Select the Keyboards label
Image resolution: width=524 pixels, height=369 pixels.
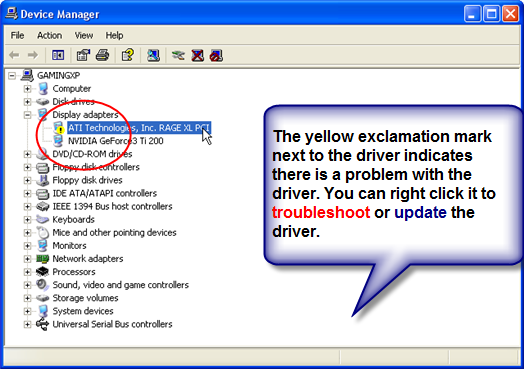[x=74, y=219]
